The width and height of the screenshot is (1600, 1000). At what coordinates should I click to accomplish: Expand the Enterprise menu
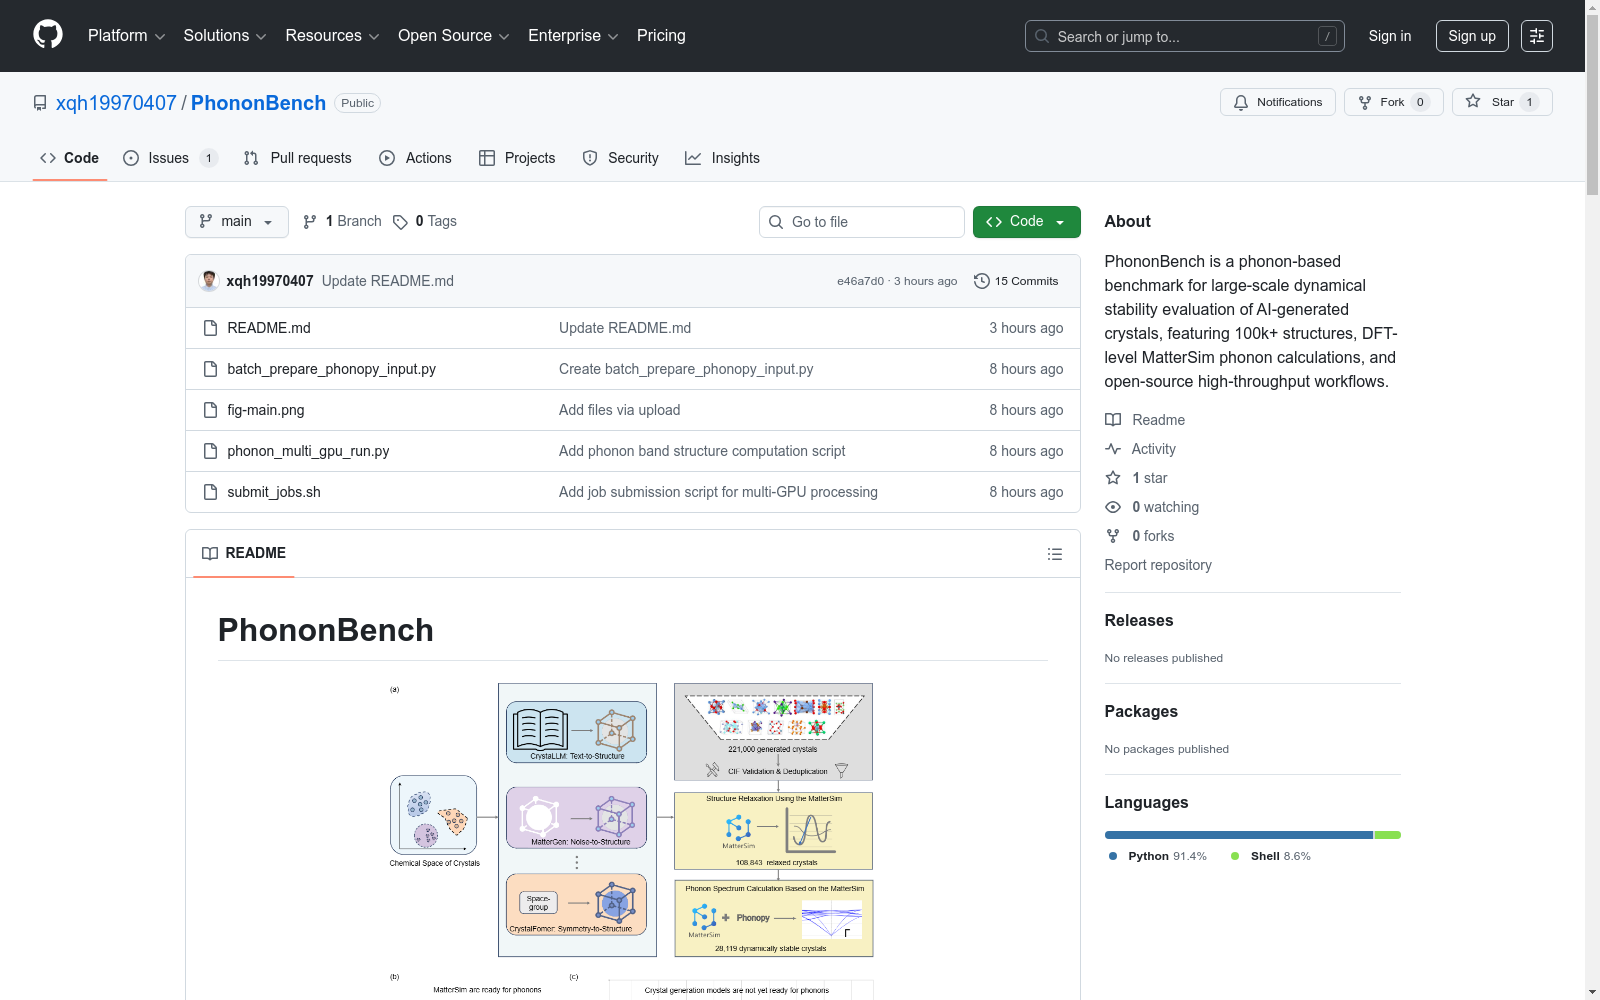(x=574, y=36)
